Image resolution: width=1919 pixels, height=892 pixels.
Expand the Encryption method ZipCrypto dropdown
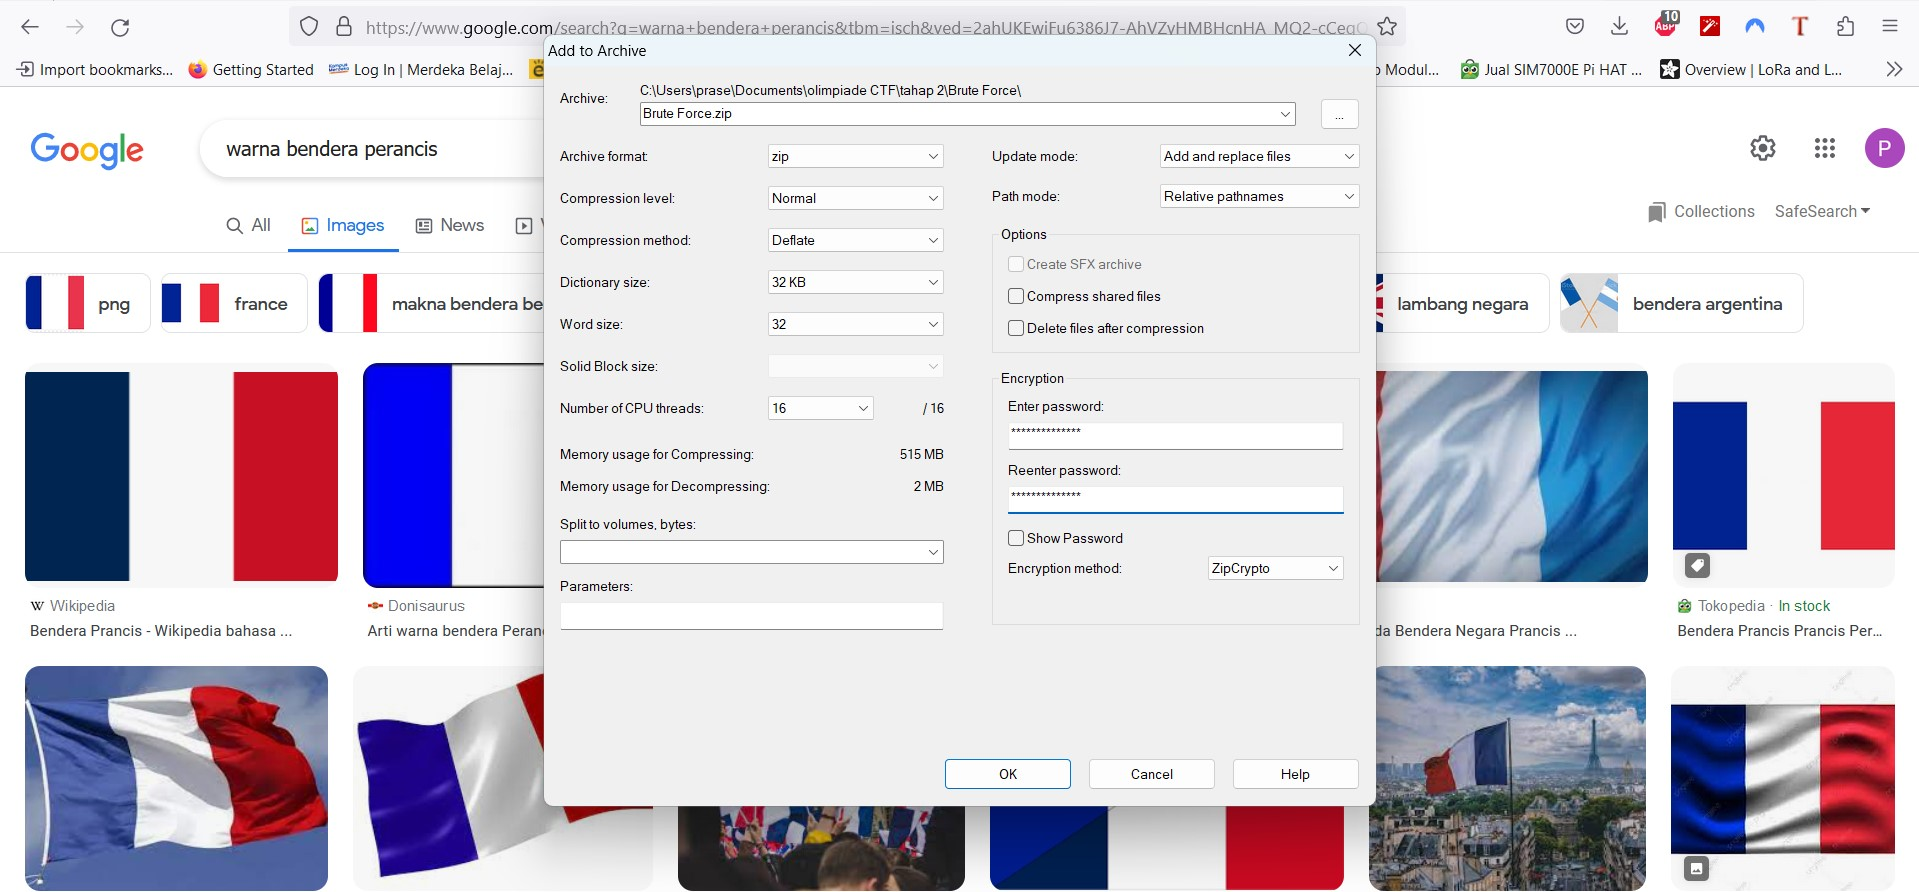(x=1275, y=569)
